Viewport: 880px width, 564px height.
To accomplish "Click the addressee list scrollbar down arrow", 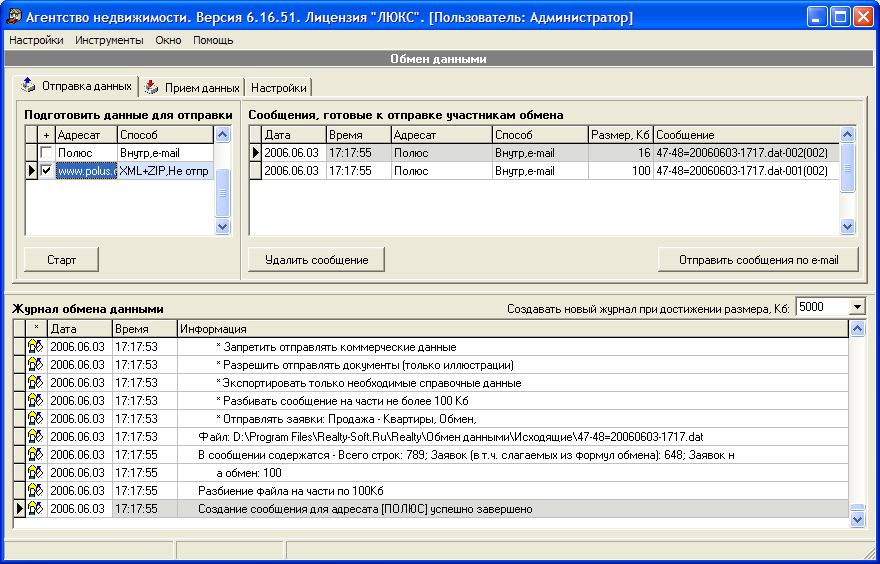I will [x=223, y=227].
